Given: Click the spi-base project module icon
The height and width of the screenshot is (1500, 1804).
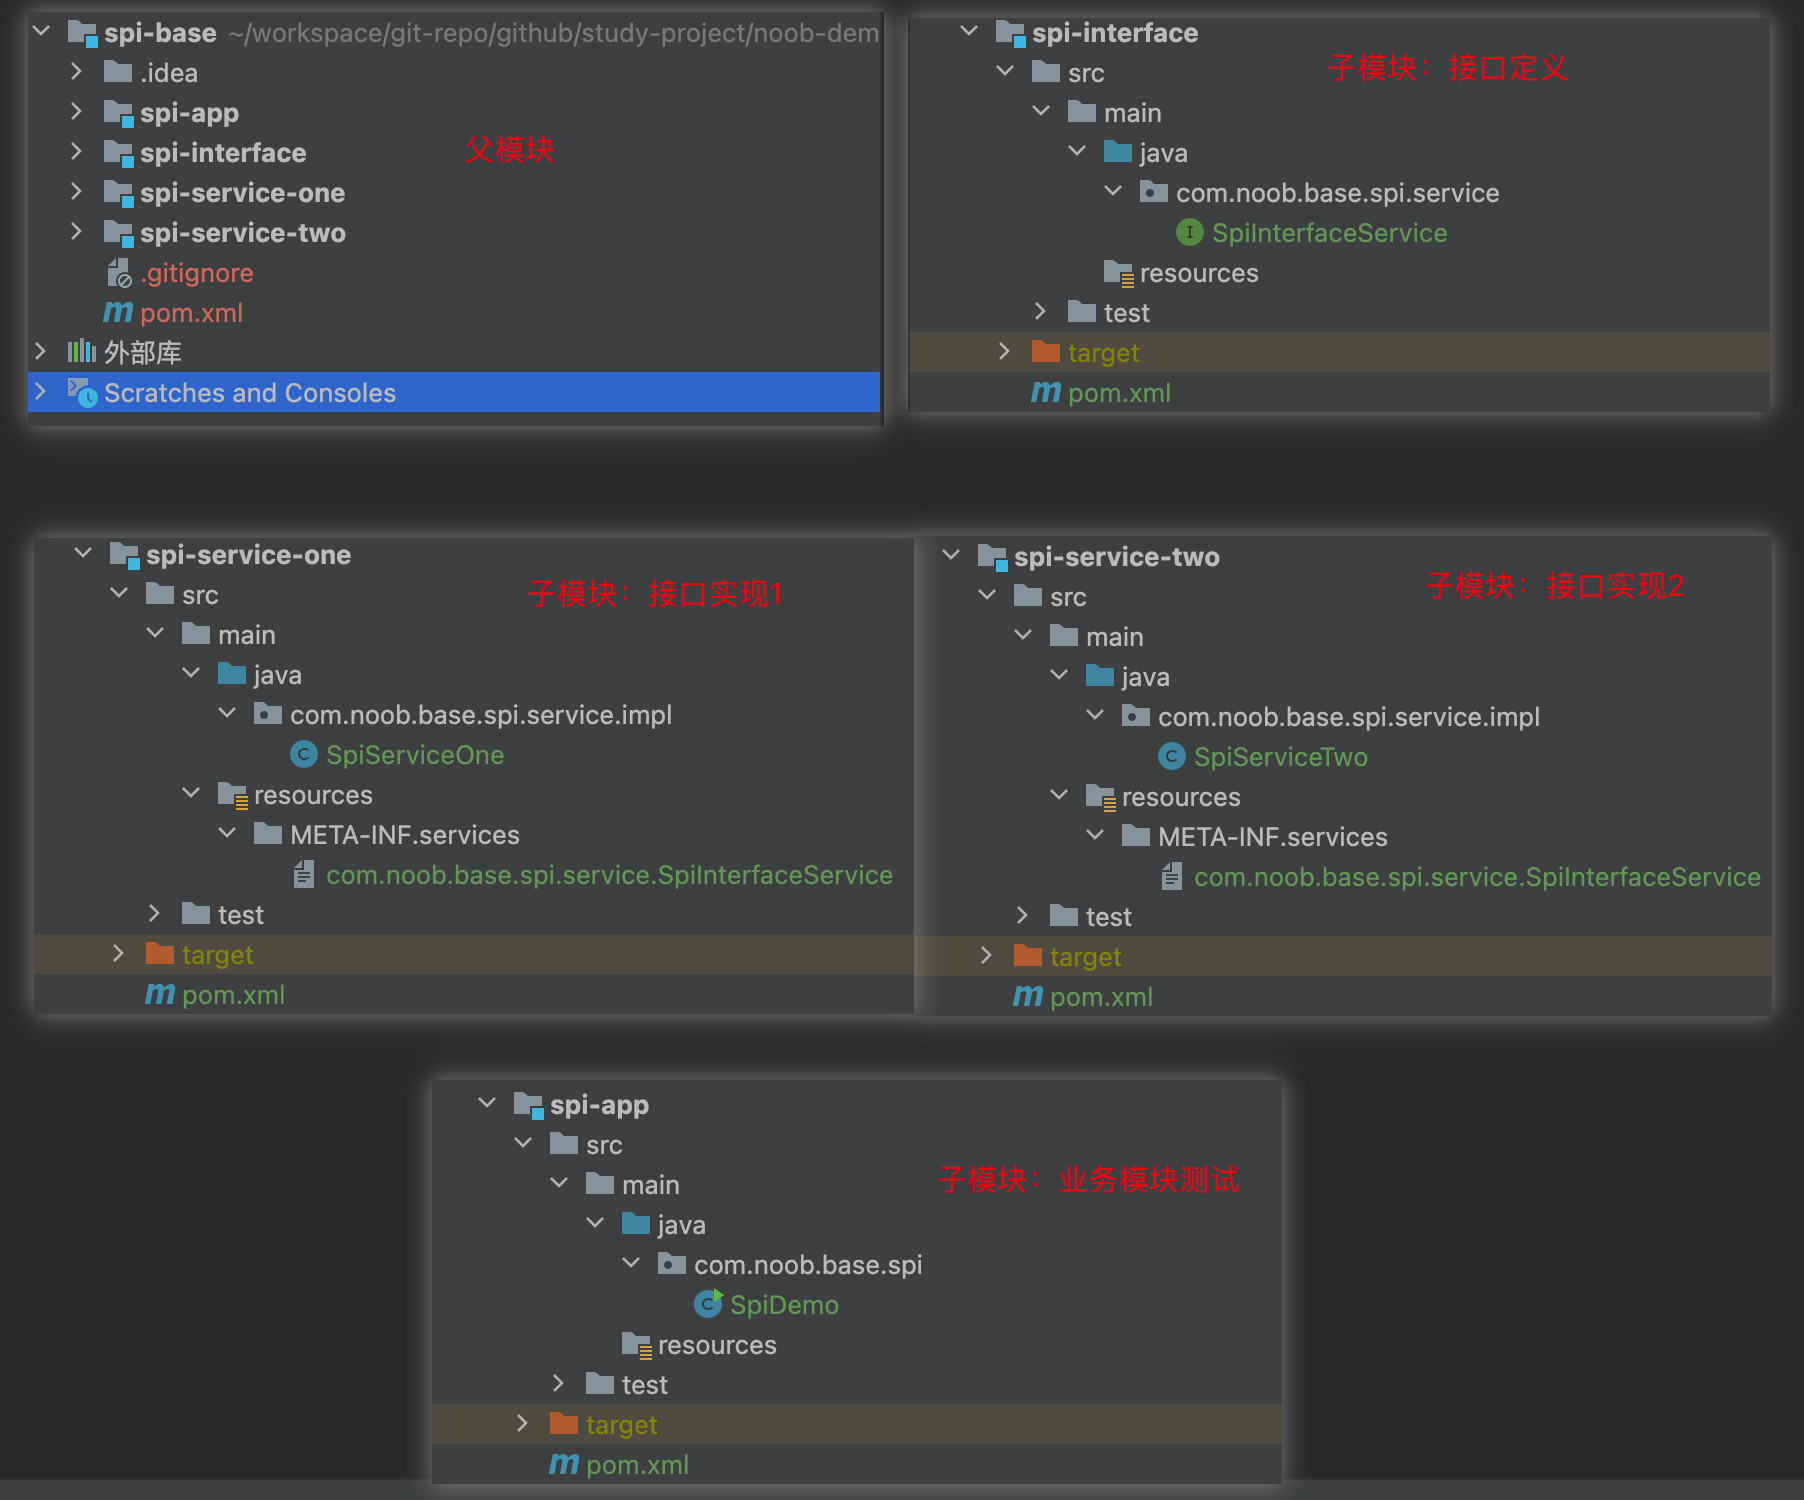Looking at the screenshot, I should [x=82, y=33].
